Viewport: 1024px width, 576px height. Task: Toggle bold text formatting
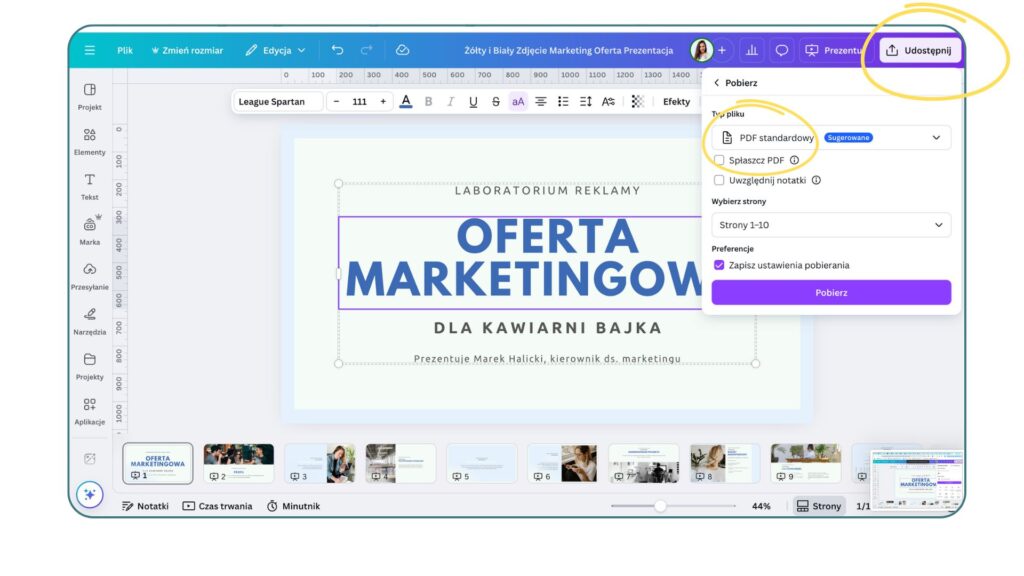pyautogui.click(x=428, y=101)
